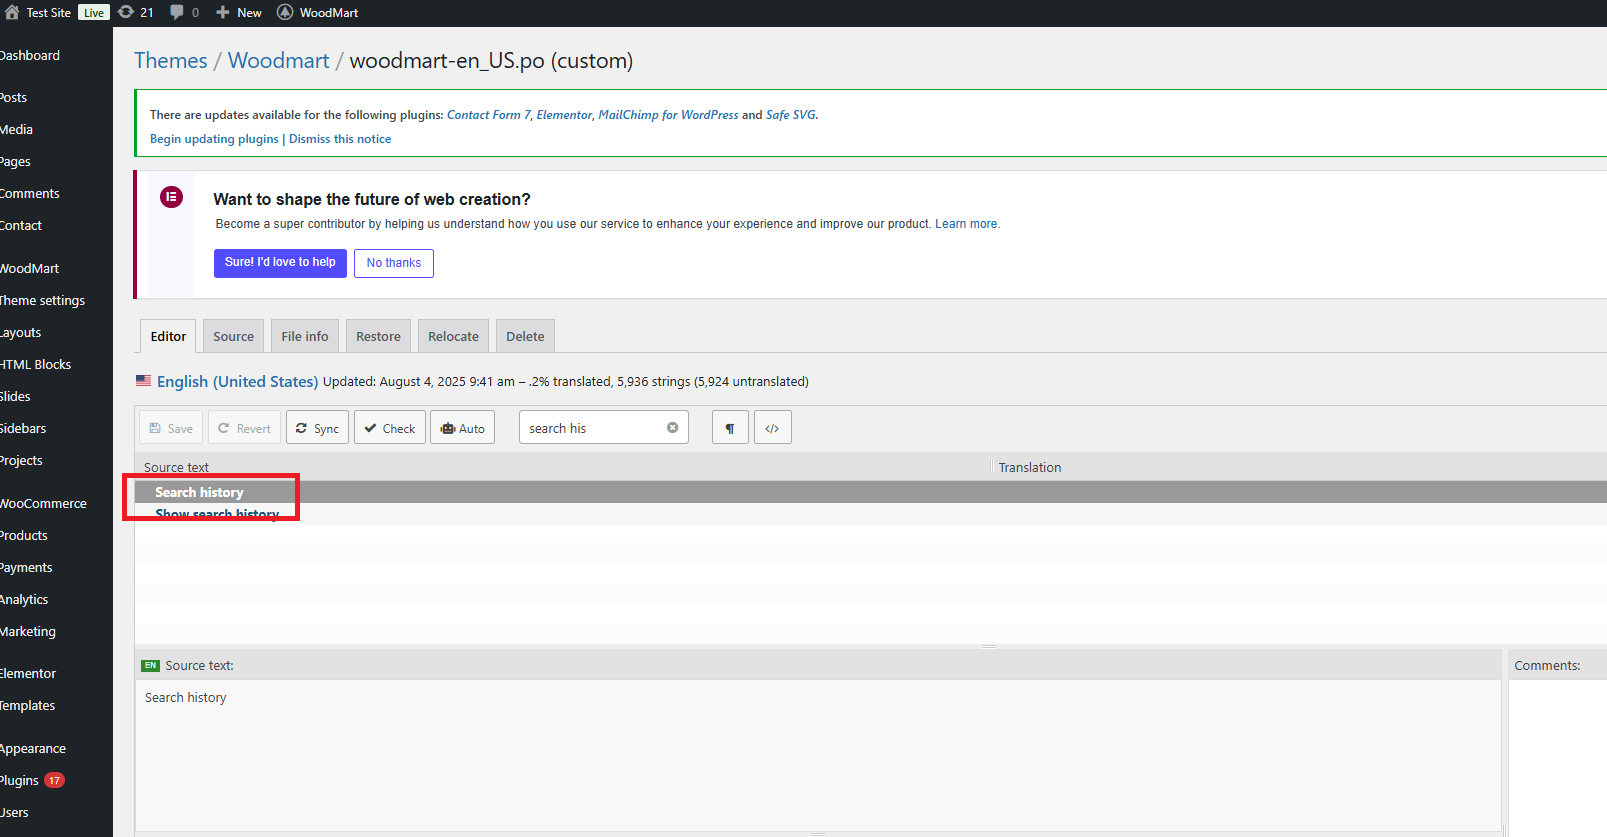Switch to the Source tab

coord(233,336)
